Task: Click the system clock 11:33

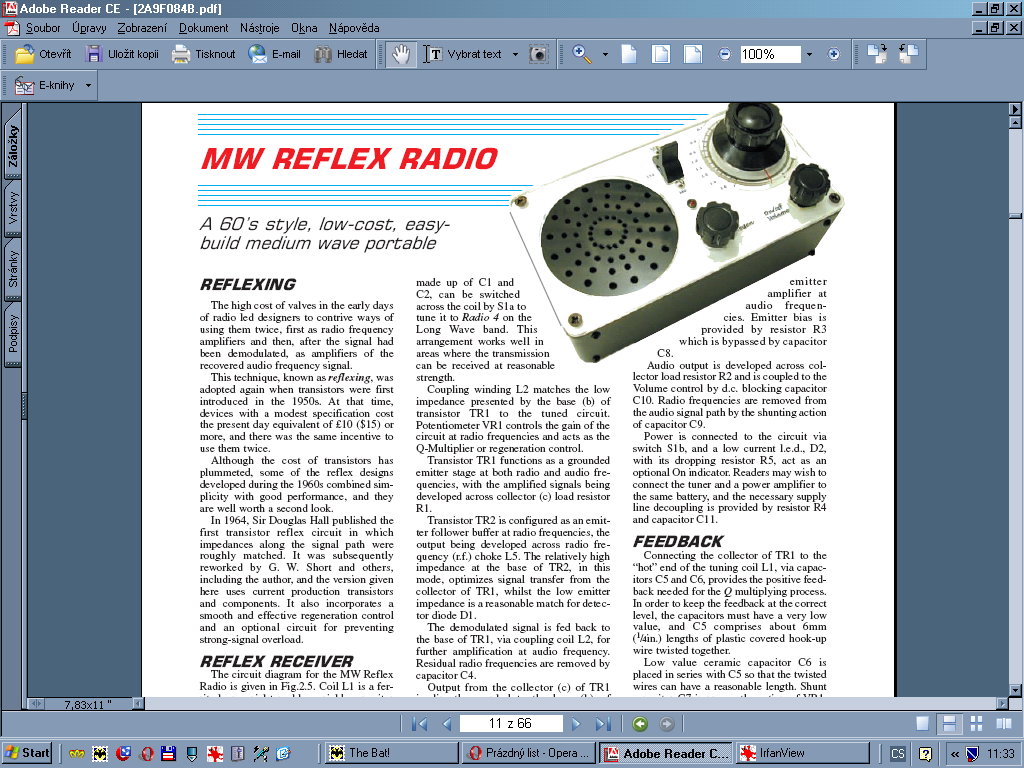Action: [1000, 754]
